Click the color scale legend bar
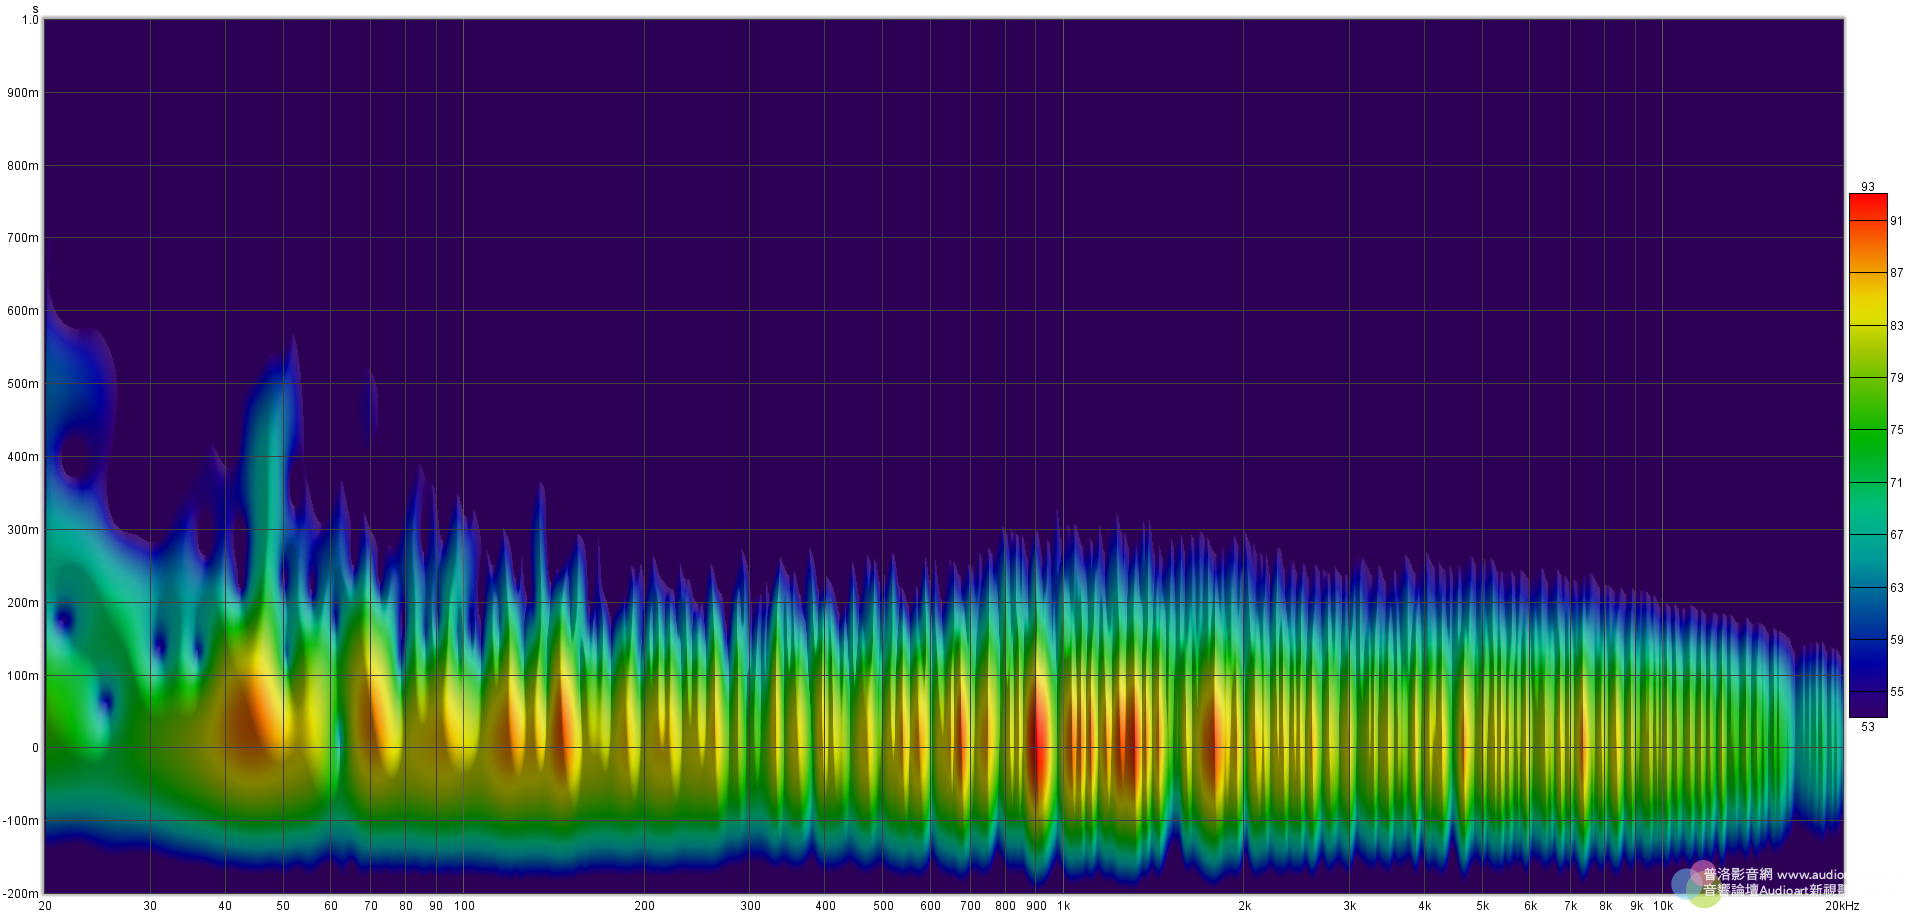Viewport: 1920px width, 919px height. click(x=1868, y=456)
